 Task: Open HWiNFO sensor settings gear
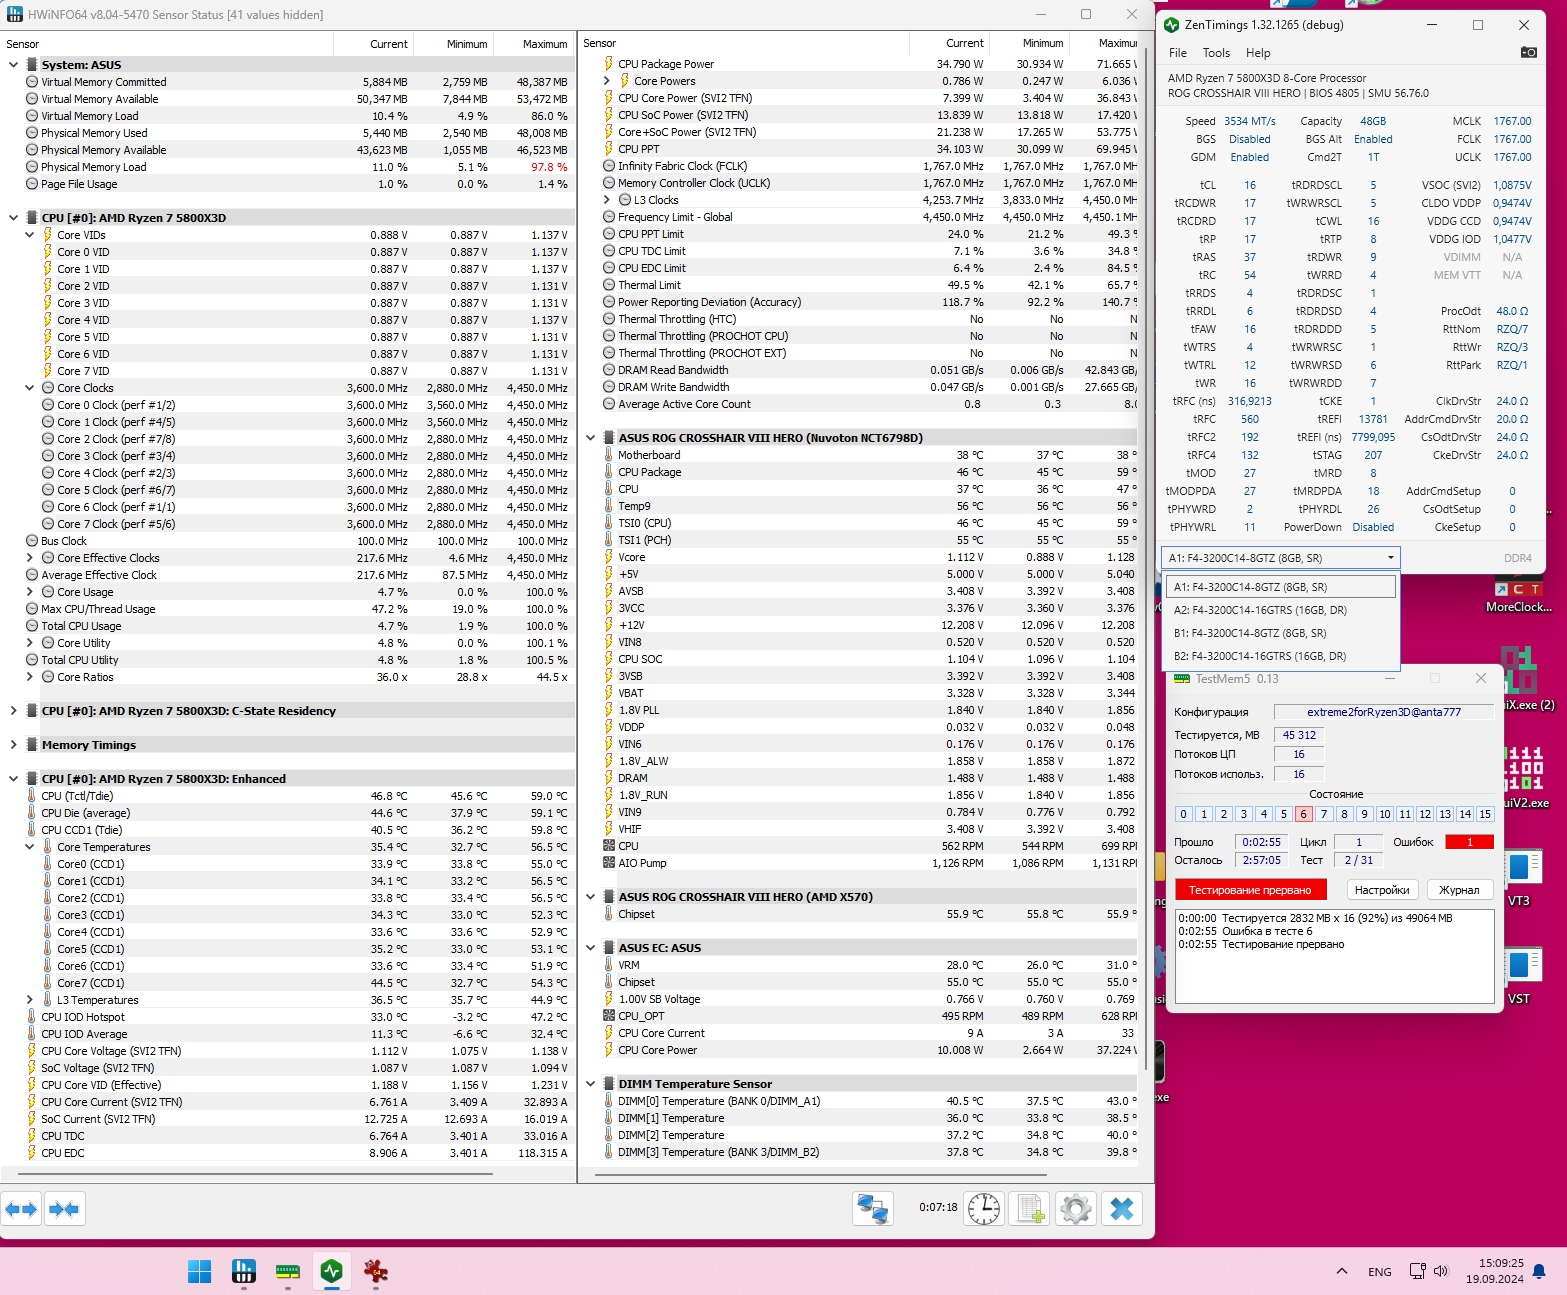(1076, 1209)
